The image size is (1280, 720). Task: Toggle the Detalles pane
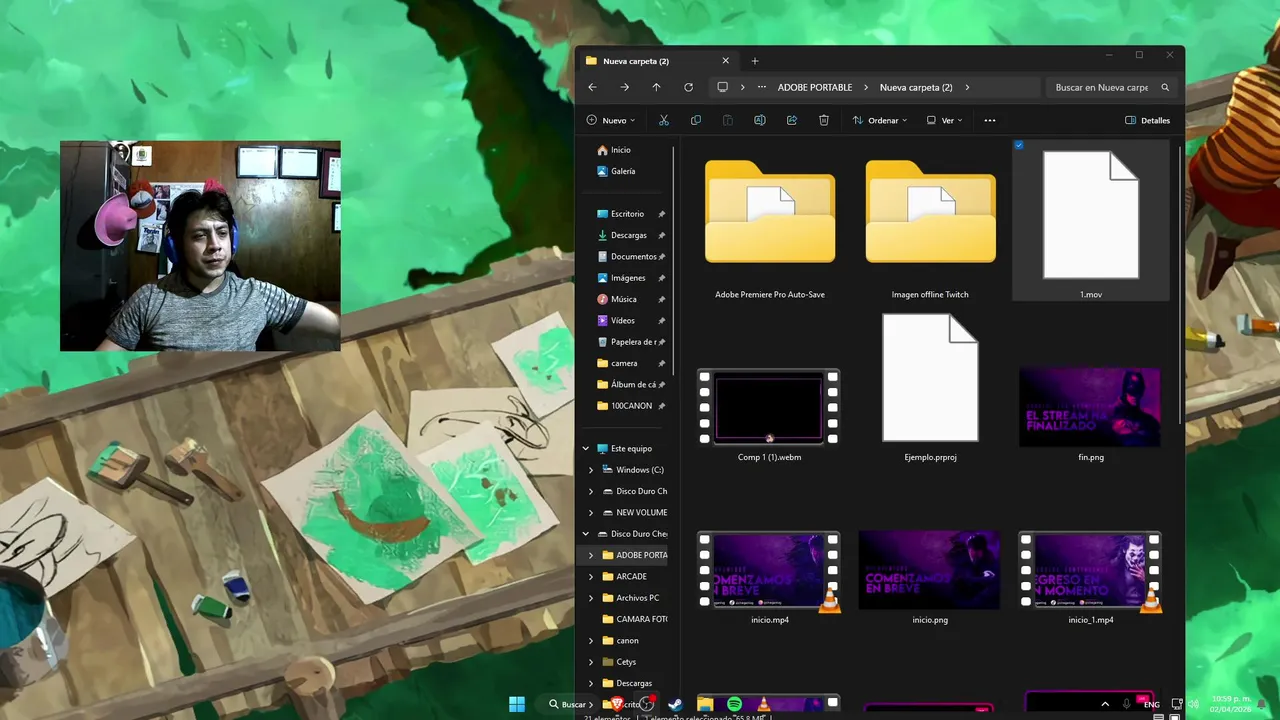pos(1147,120)
